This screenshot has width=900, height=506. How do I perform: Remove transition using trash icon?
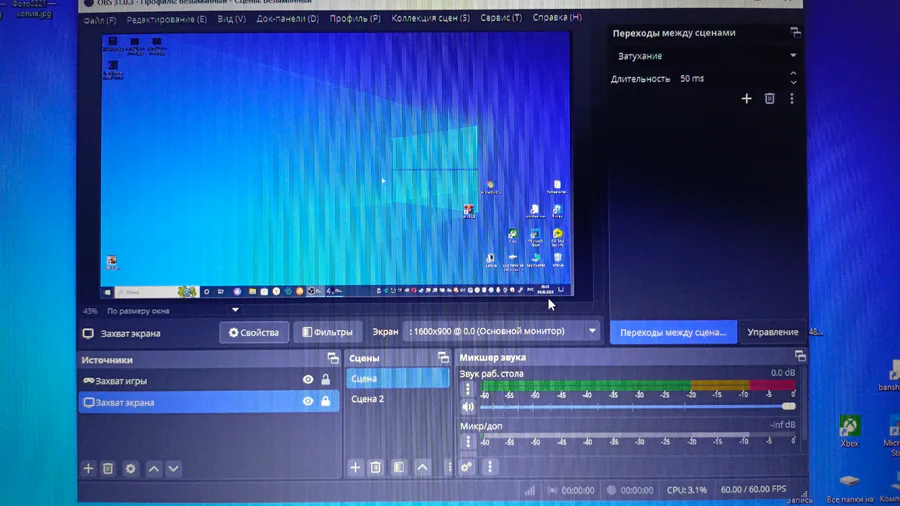coord(770,99)
